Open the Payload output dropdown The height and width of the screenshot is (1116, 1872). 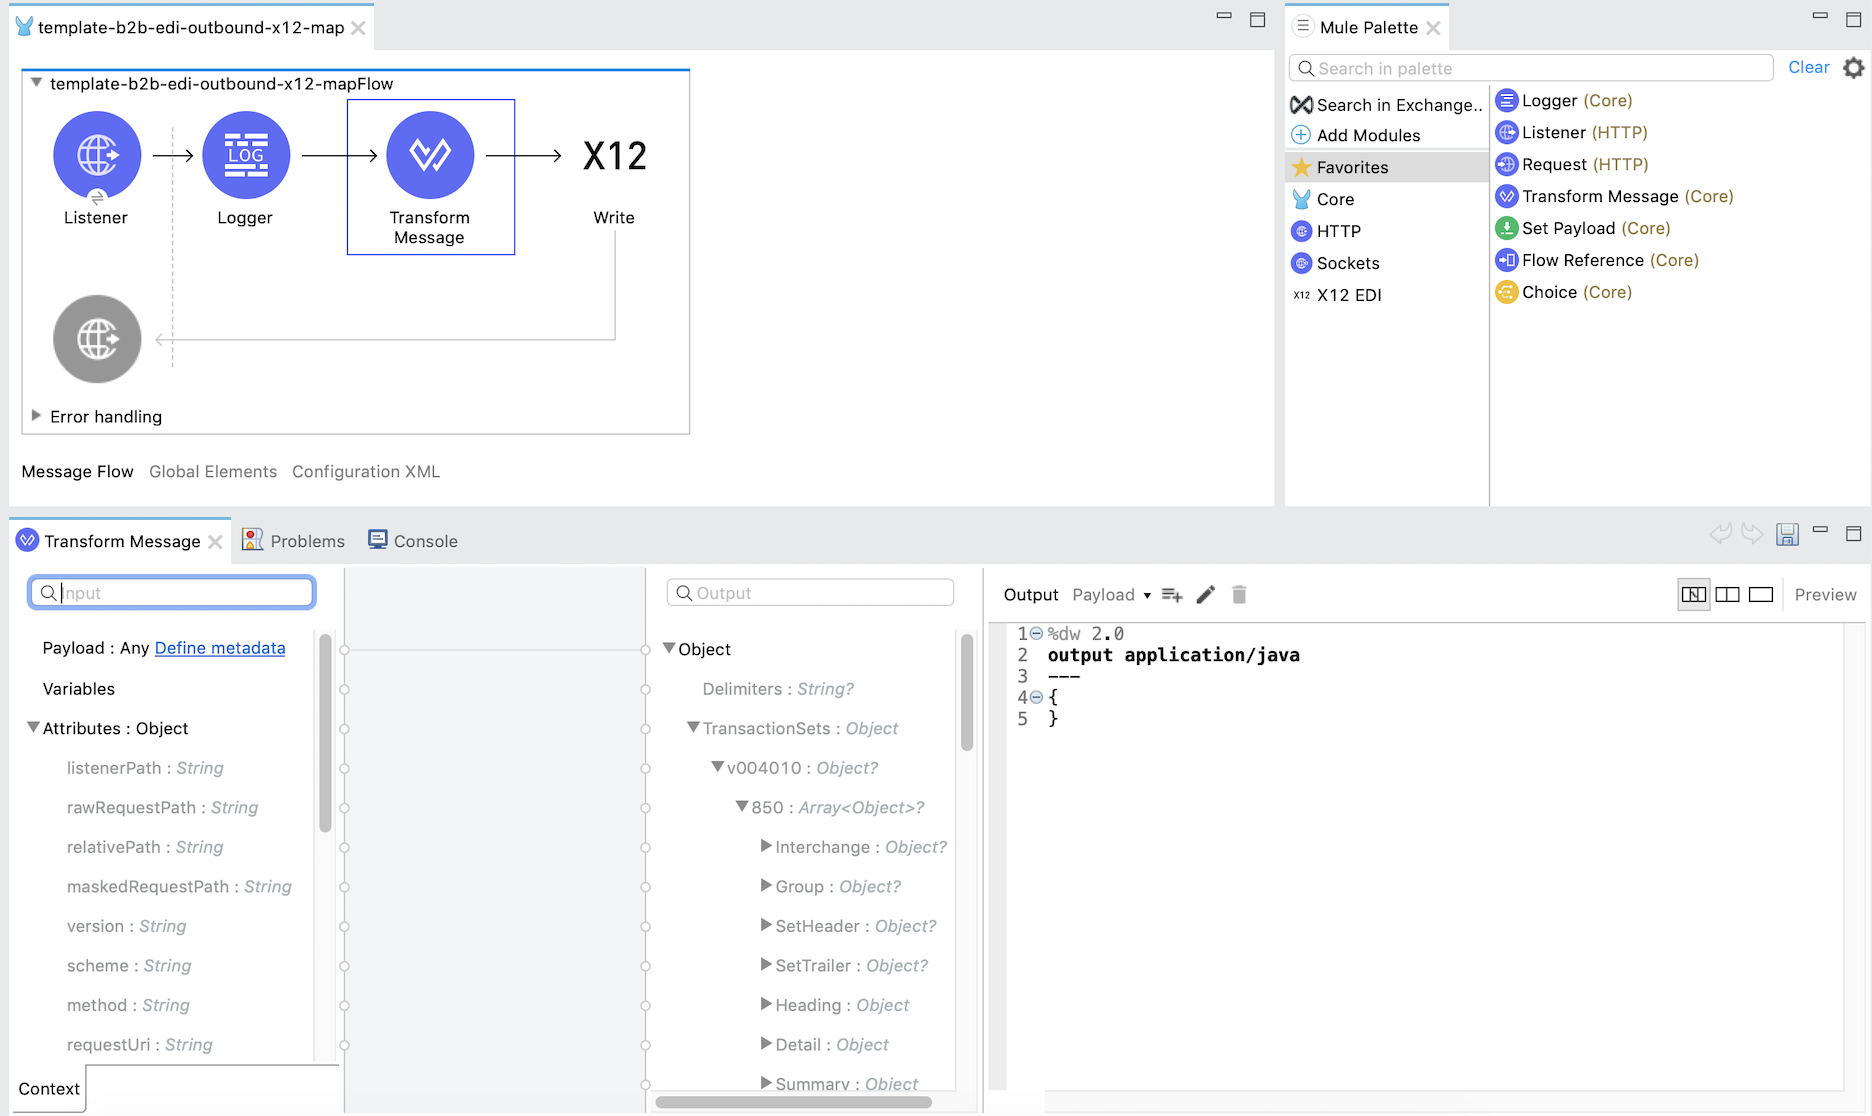tap(1111, 595)
